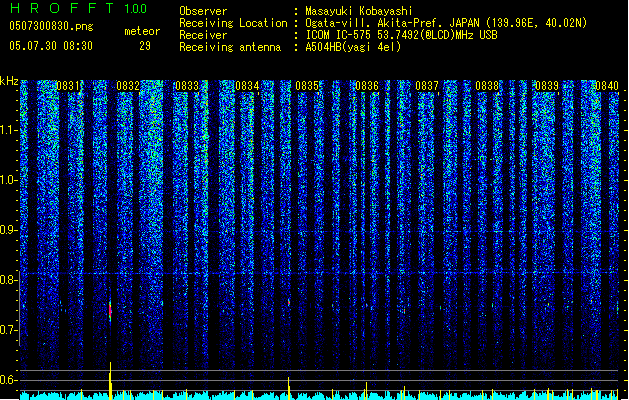Click the kHz axis unit label
The width and height of the screenshot is (629, 400).
tap(9, 81)
